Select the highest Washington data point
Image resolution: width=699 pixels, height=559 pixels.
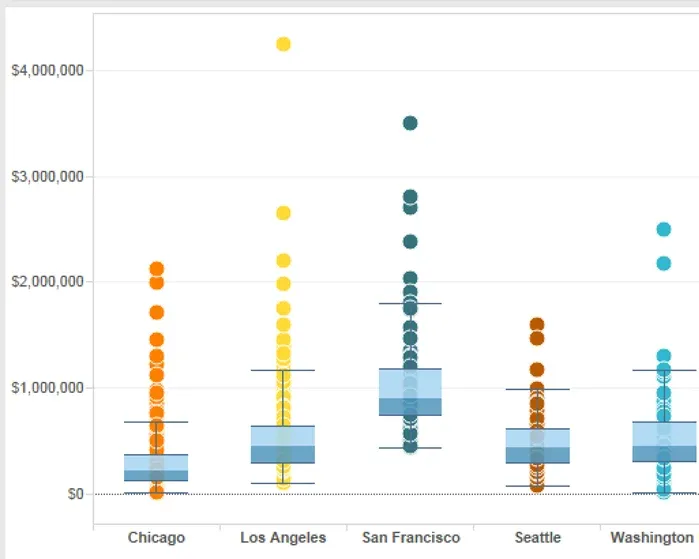(x=663, y=229)
